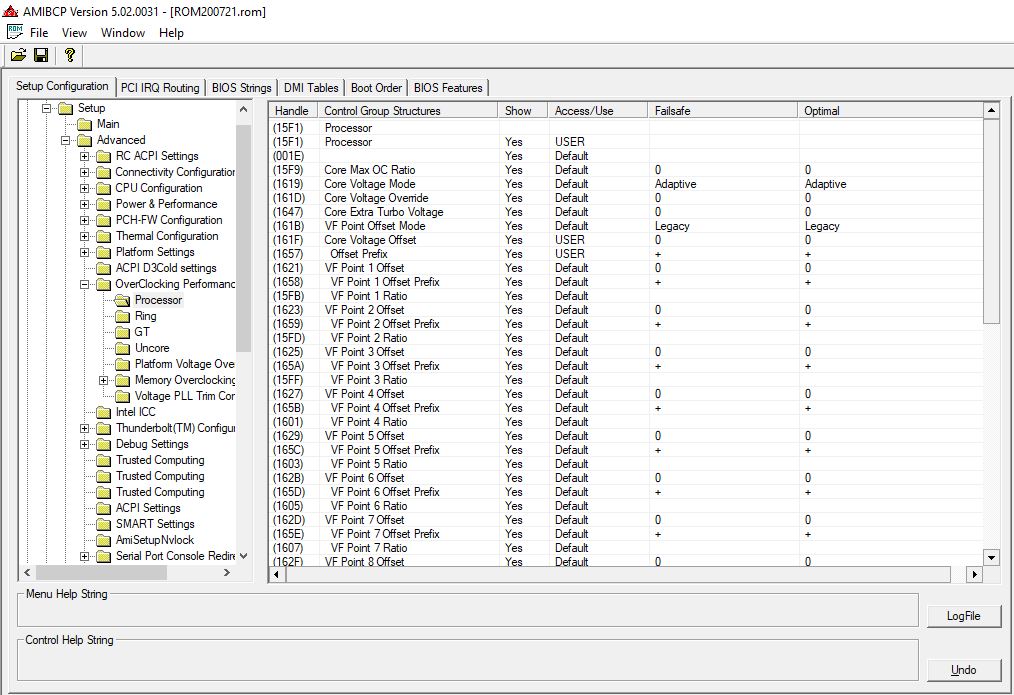Collapse the OverClocking Performance node
This screenshot has width=1014, height=695.
coord(85,284)
